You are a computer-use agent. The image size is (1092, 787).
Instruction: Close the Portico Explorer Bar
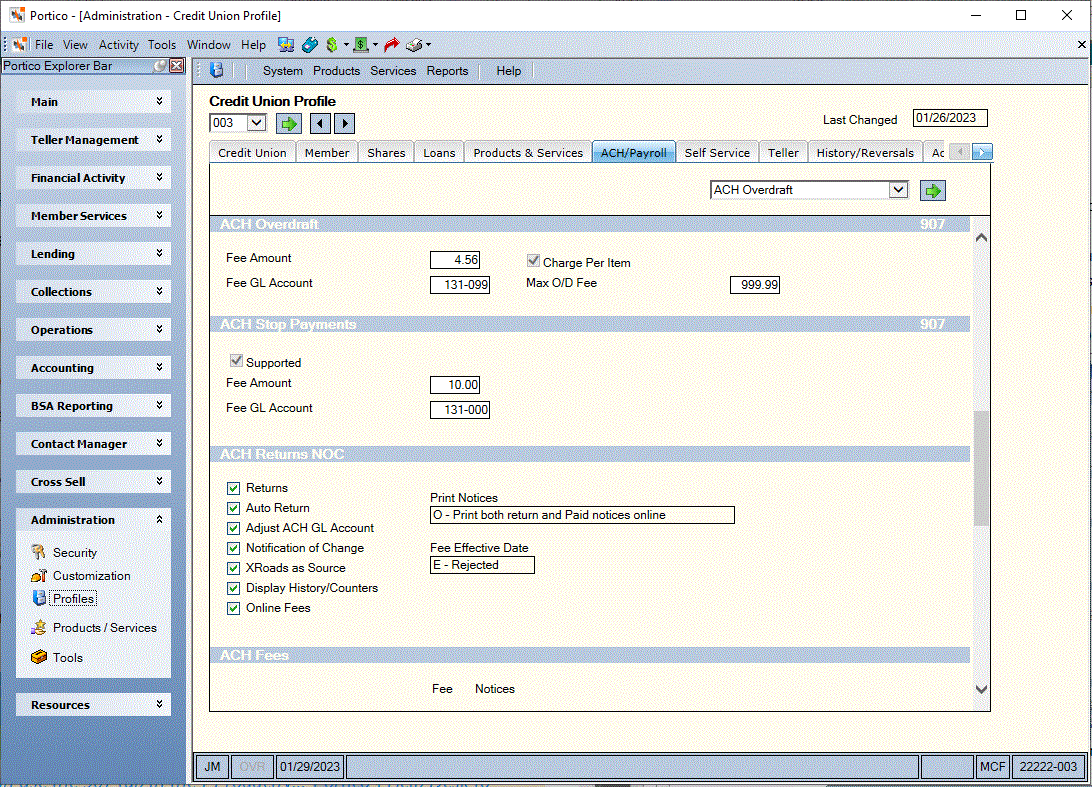coord(177,65)
